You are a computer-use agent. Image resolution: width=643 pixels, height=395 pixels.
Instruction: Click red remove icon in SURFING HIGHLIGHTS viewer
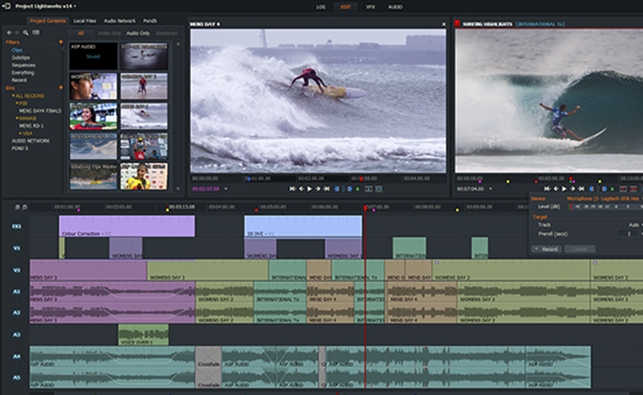click(x=623, y=189)
